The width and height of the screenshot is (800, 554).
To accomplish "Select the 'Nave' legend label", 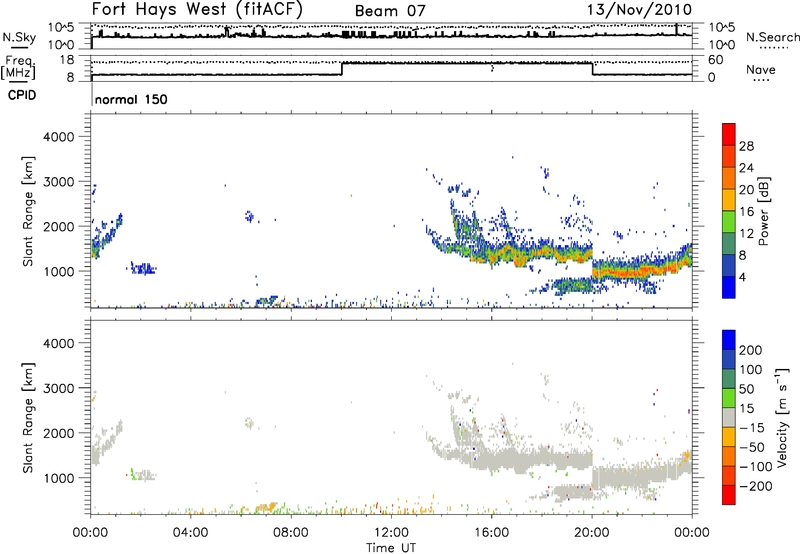I will click(761, 69).
